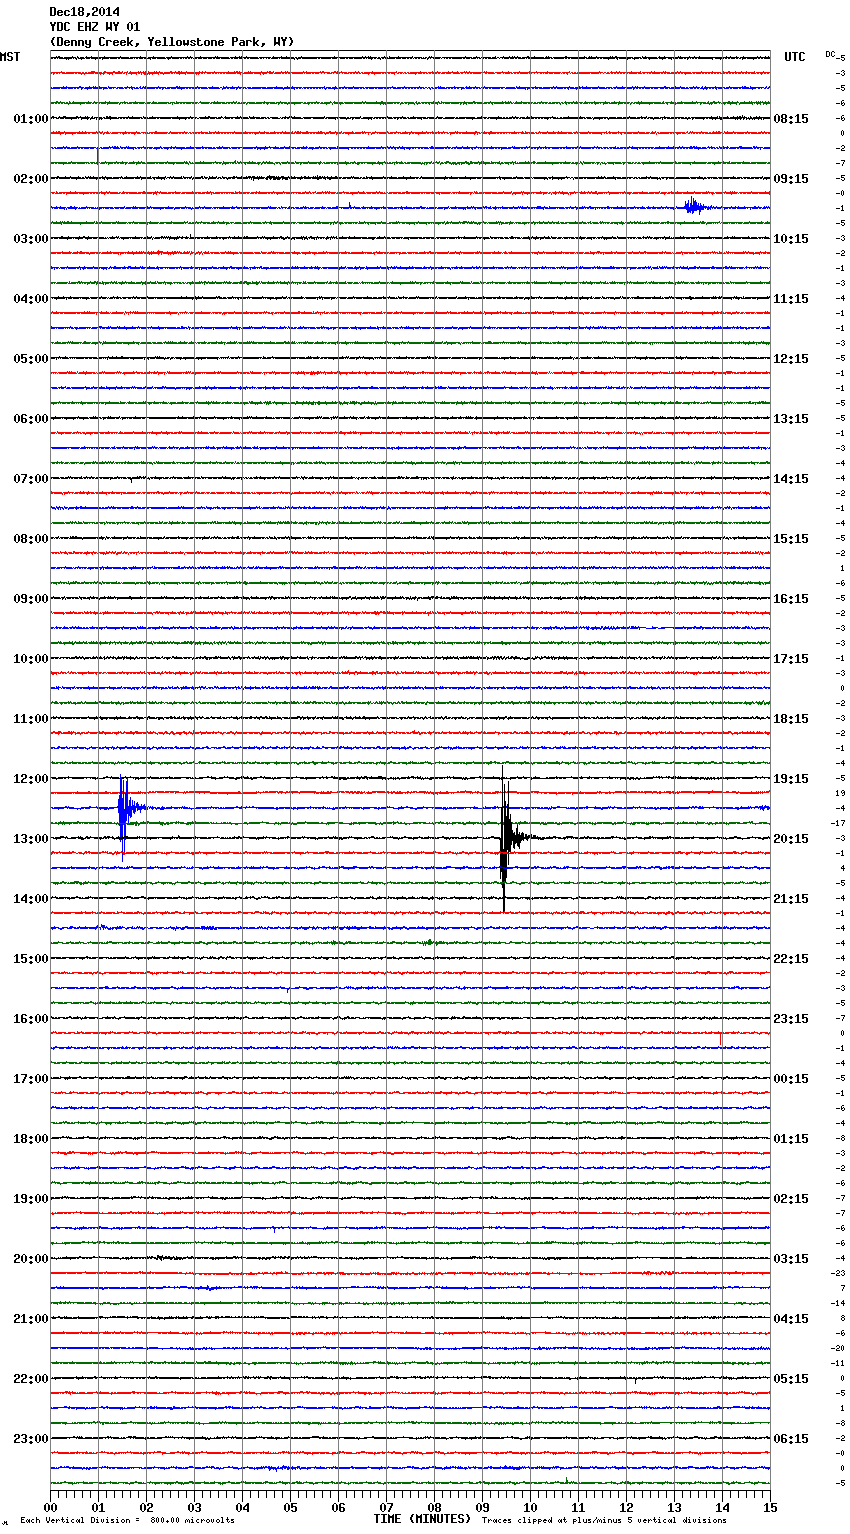Click the DC column header at top right
This screenshot has height=1534, width=850.
tap(830, 54)
